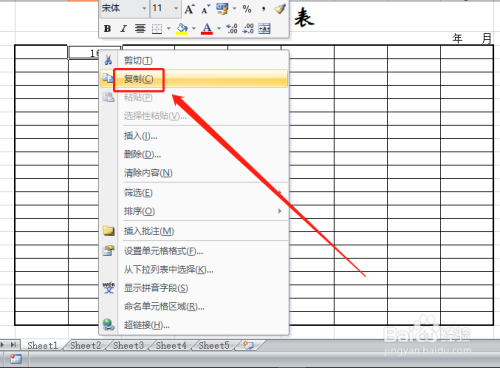This screenshot has height=368, width=500.
Task: Switch to Sheet2 tab
Action: [x=86, y=345]
